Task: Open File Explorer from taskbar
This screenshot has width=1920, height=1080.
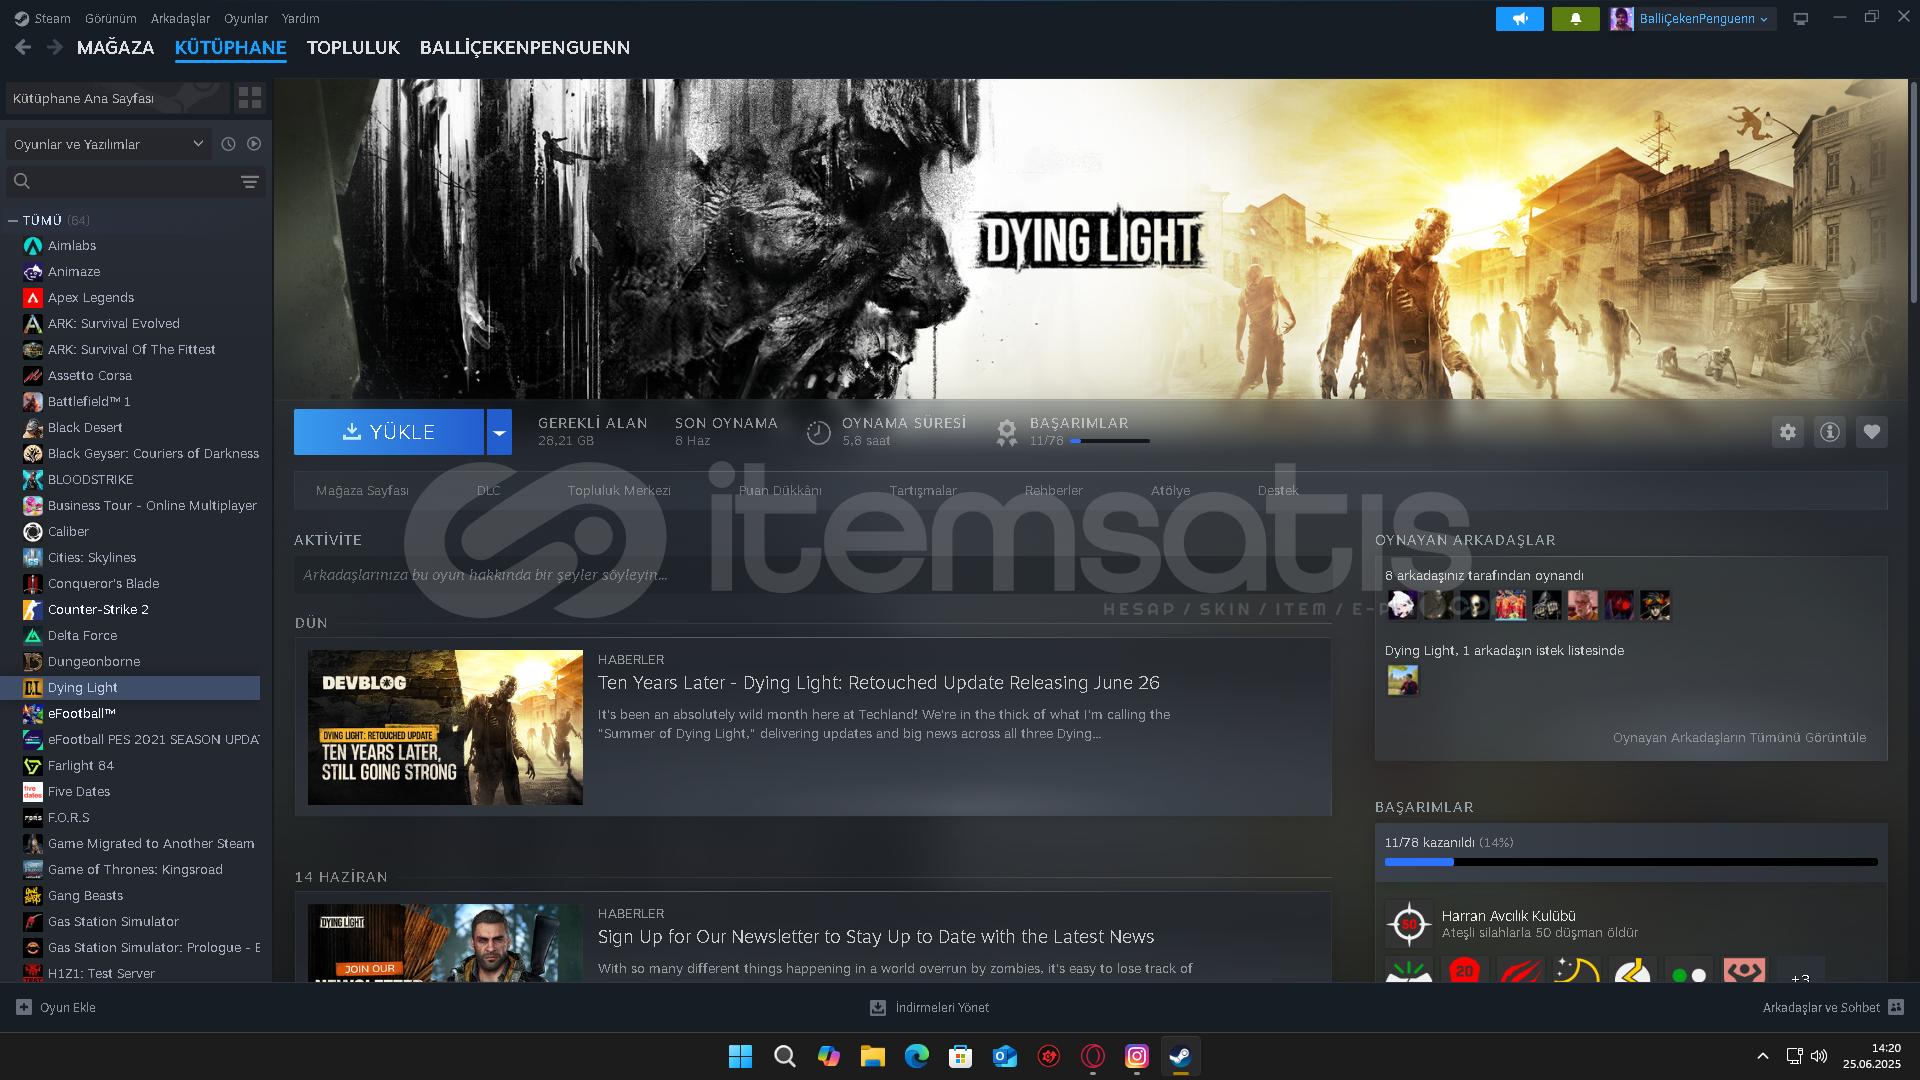Action: [x=873, y=1056]
